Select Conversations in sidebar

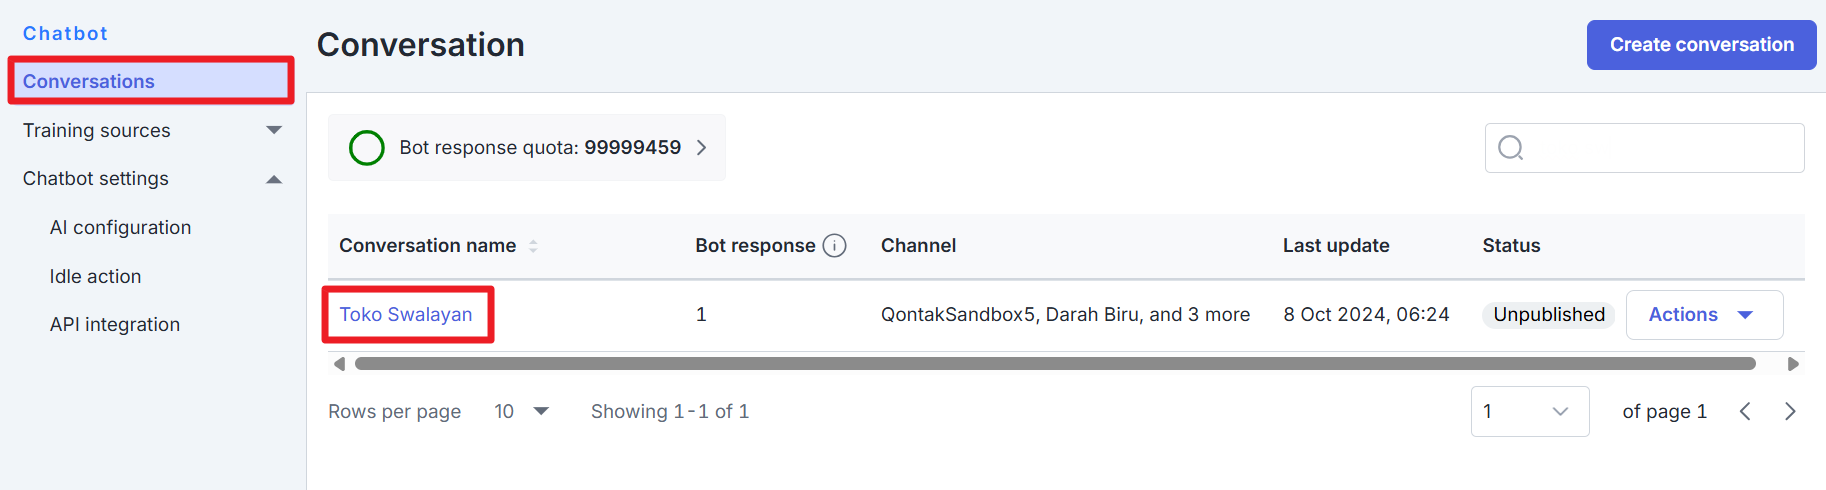(89, 82)
